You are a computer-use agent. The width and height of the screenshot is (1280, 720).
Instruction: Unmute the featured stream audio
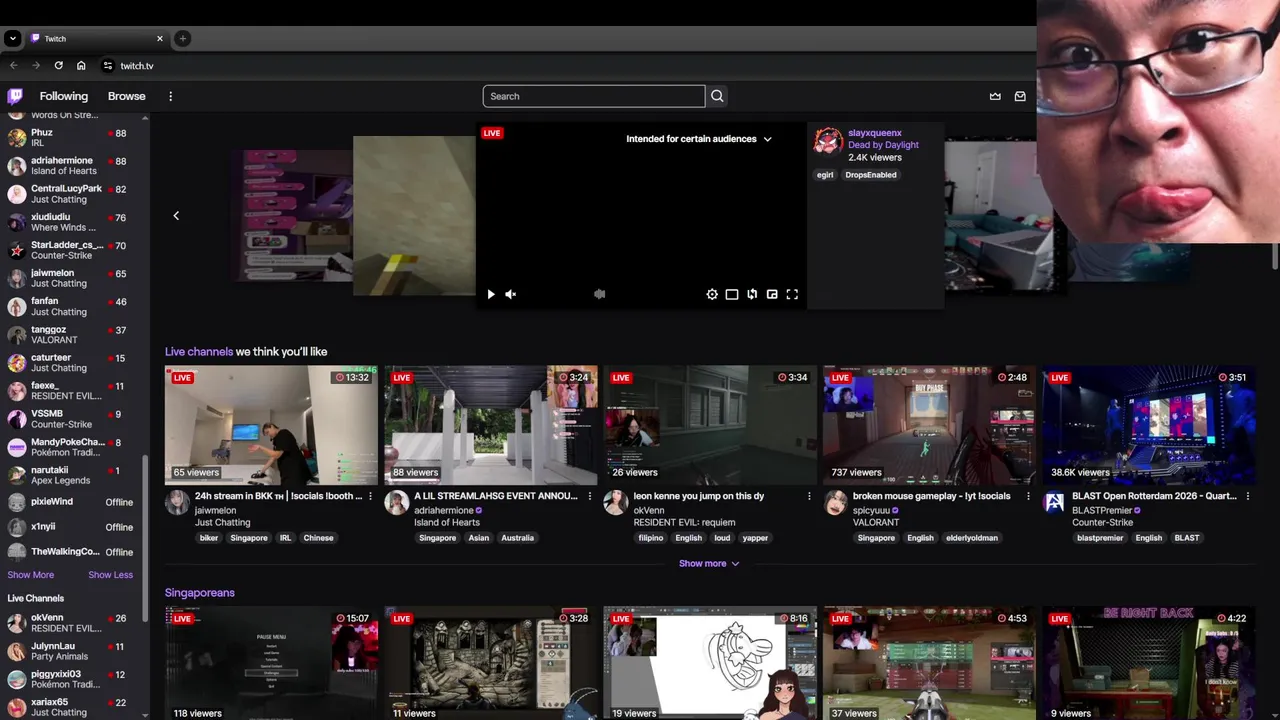[x=510, y=294]
